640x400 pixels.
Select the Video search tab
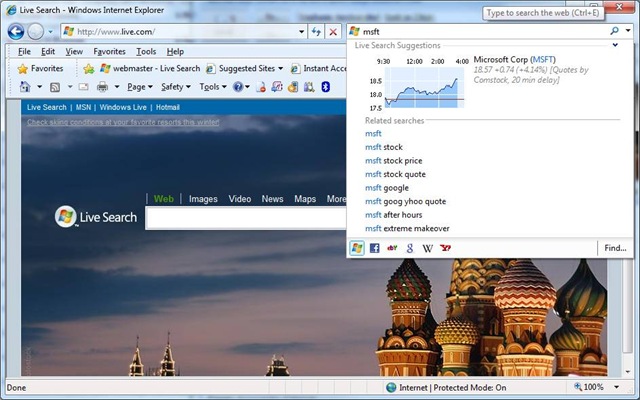click(x=240, y=199)
